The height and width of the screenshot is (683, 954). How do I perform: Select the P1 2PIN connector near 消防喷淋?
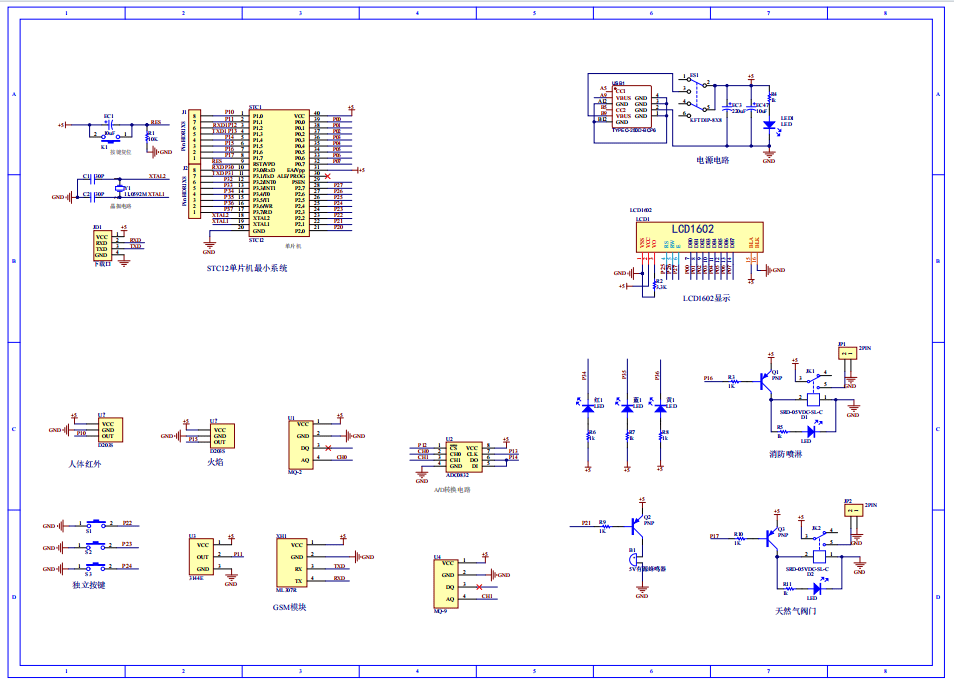click(x=847, y=353)
